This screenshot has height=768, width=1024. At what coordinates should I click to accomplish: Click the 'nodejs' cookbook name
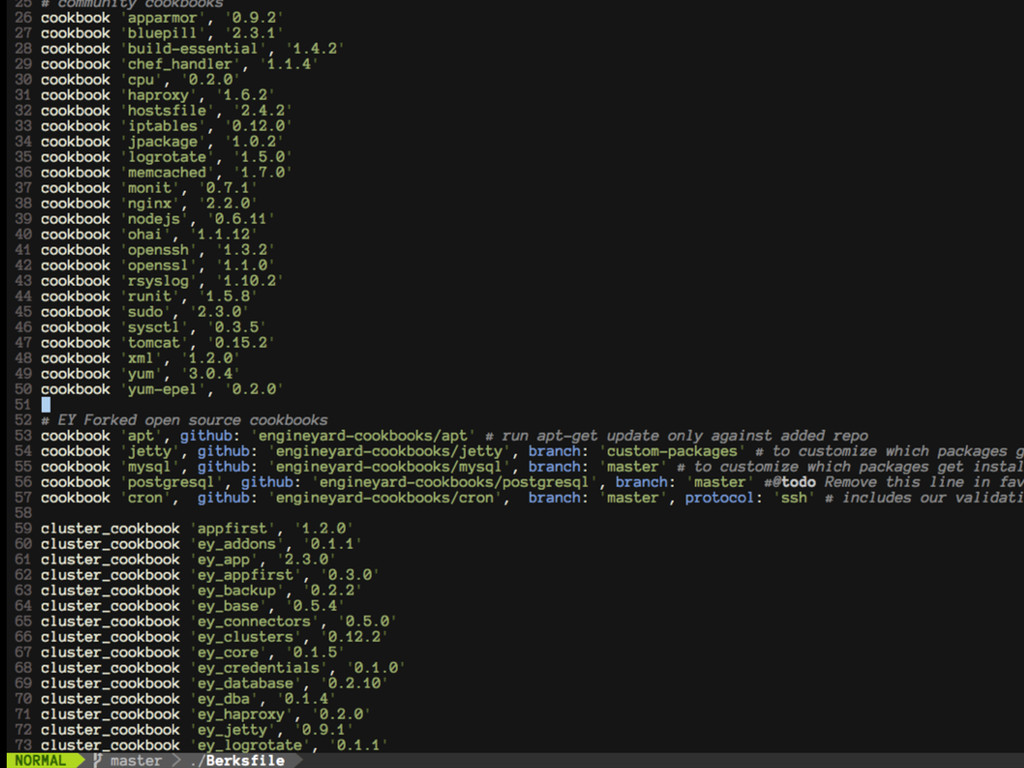click(x=153, y=219)
